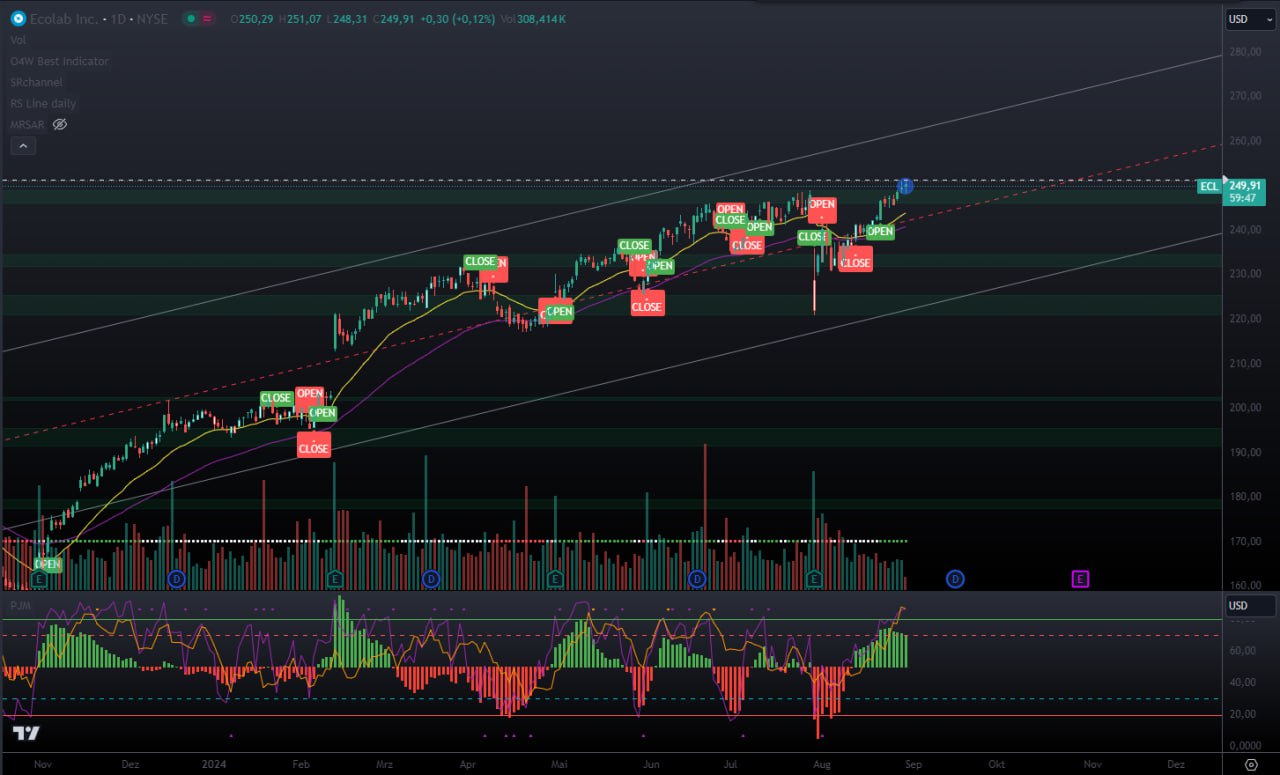This screenshot has width=1280, height=775.
Task: Click the PJM indicator pane label
Action: pos(19,605)
